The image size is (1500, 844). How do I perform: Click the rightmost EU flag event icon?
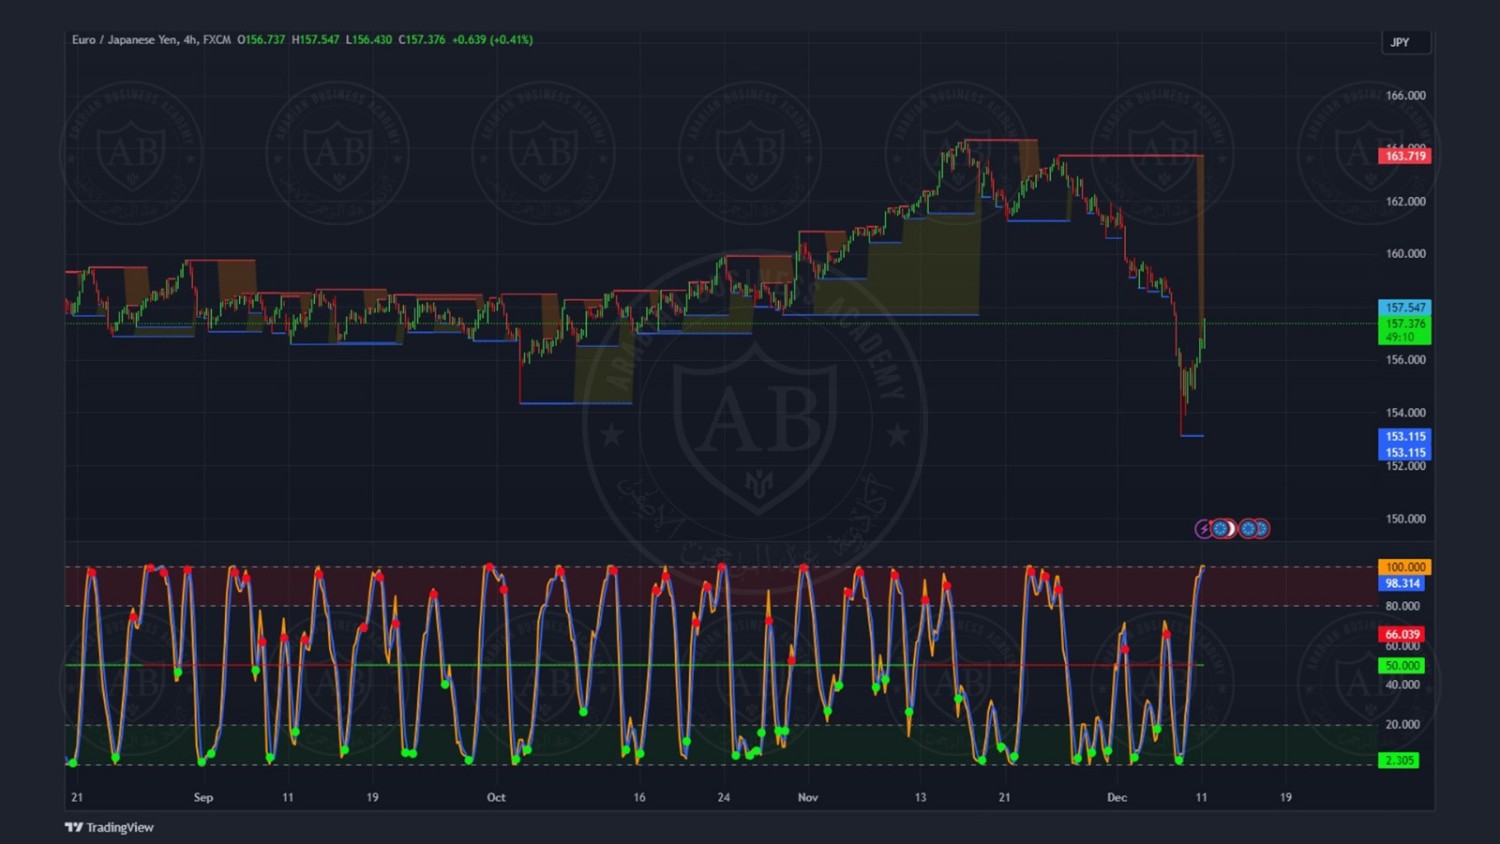click(1261, 529)
